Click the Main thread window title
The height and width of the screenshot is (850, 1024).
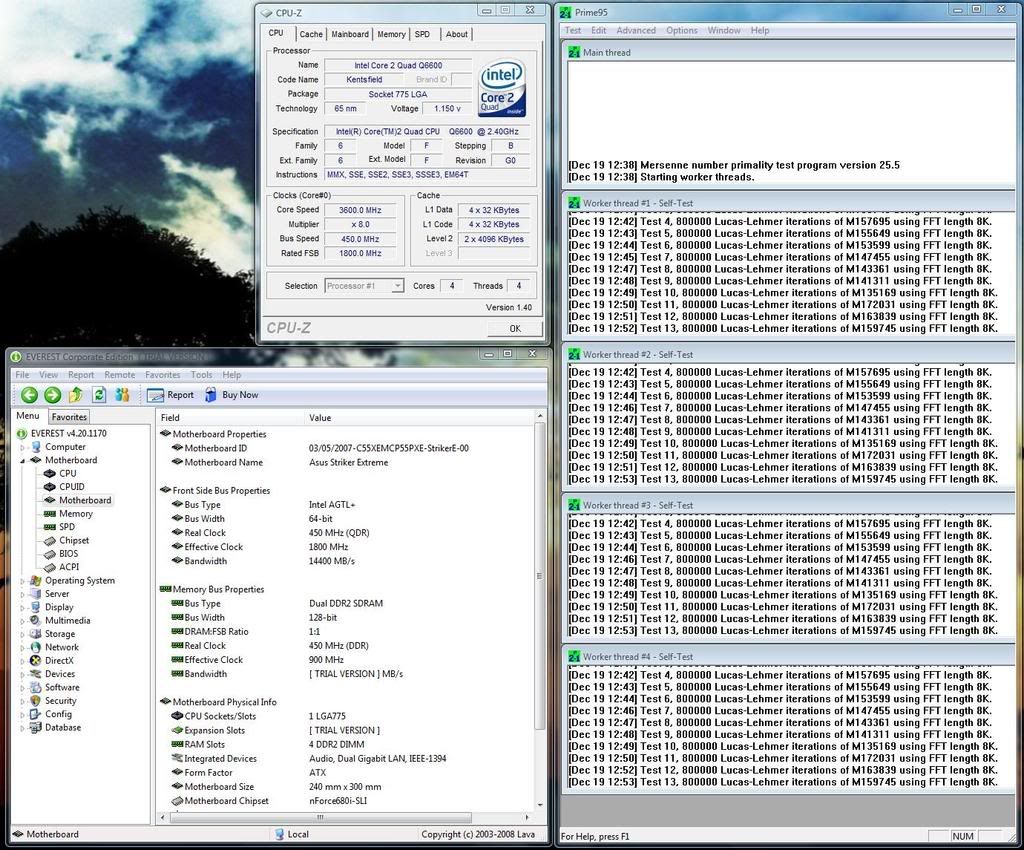(x=607, y=52)
